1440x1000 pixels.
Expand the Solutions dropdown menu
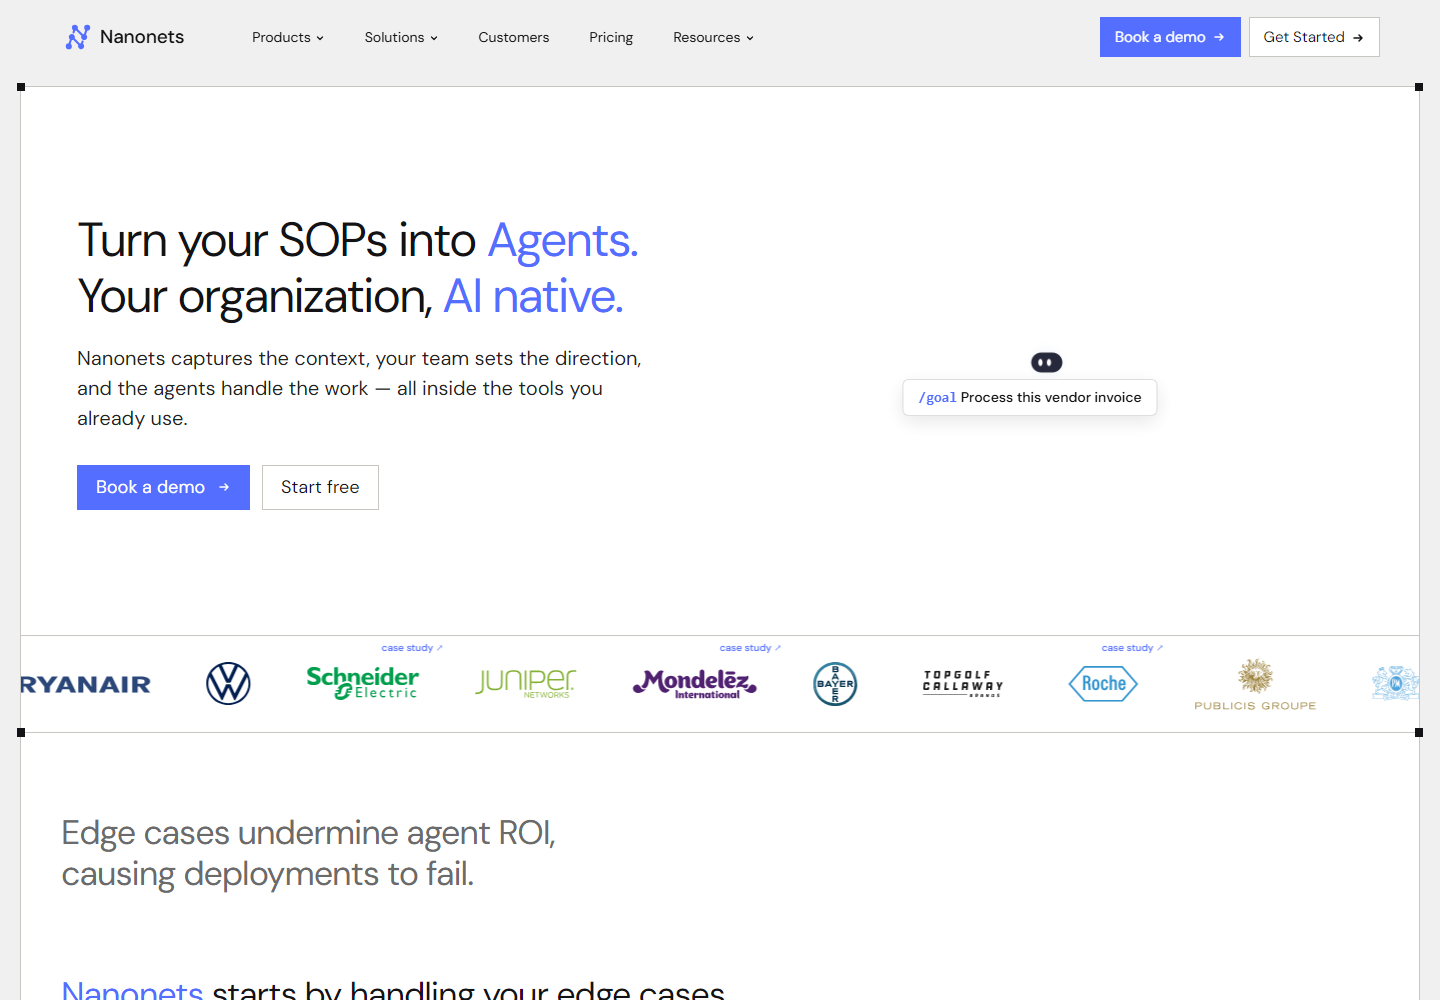(x=401, y=37)
